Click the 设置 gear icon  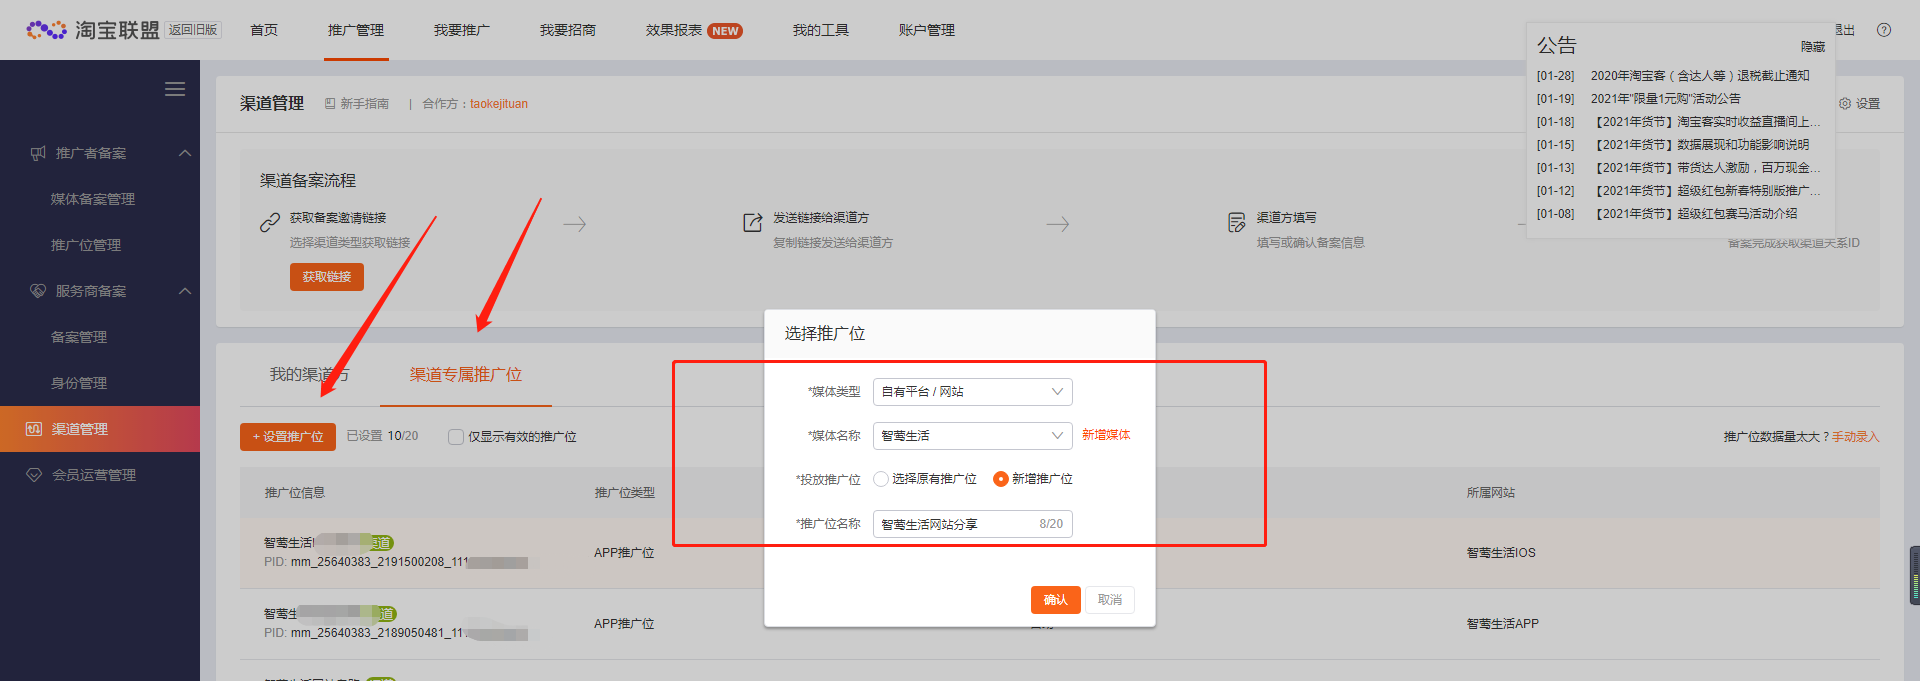(x=1845, y=103)
